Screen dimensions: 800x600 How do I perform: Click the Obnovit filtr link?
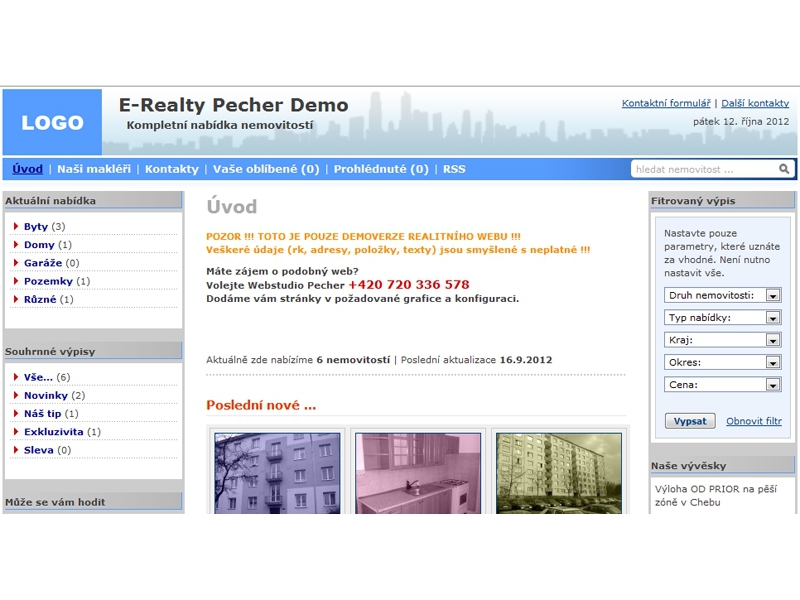pyautogui.click(x=753, y=421)
